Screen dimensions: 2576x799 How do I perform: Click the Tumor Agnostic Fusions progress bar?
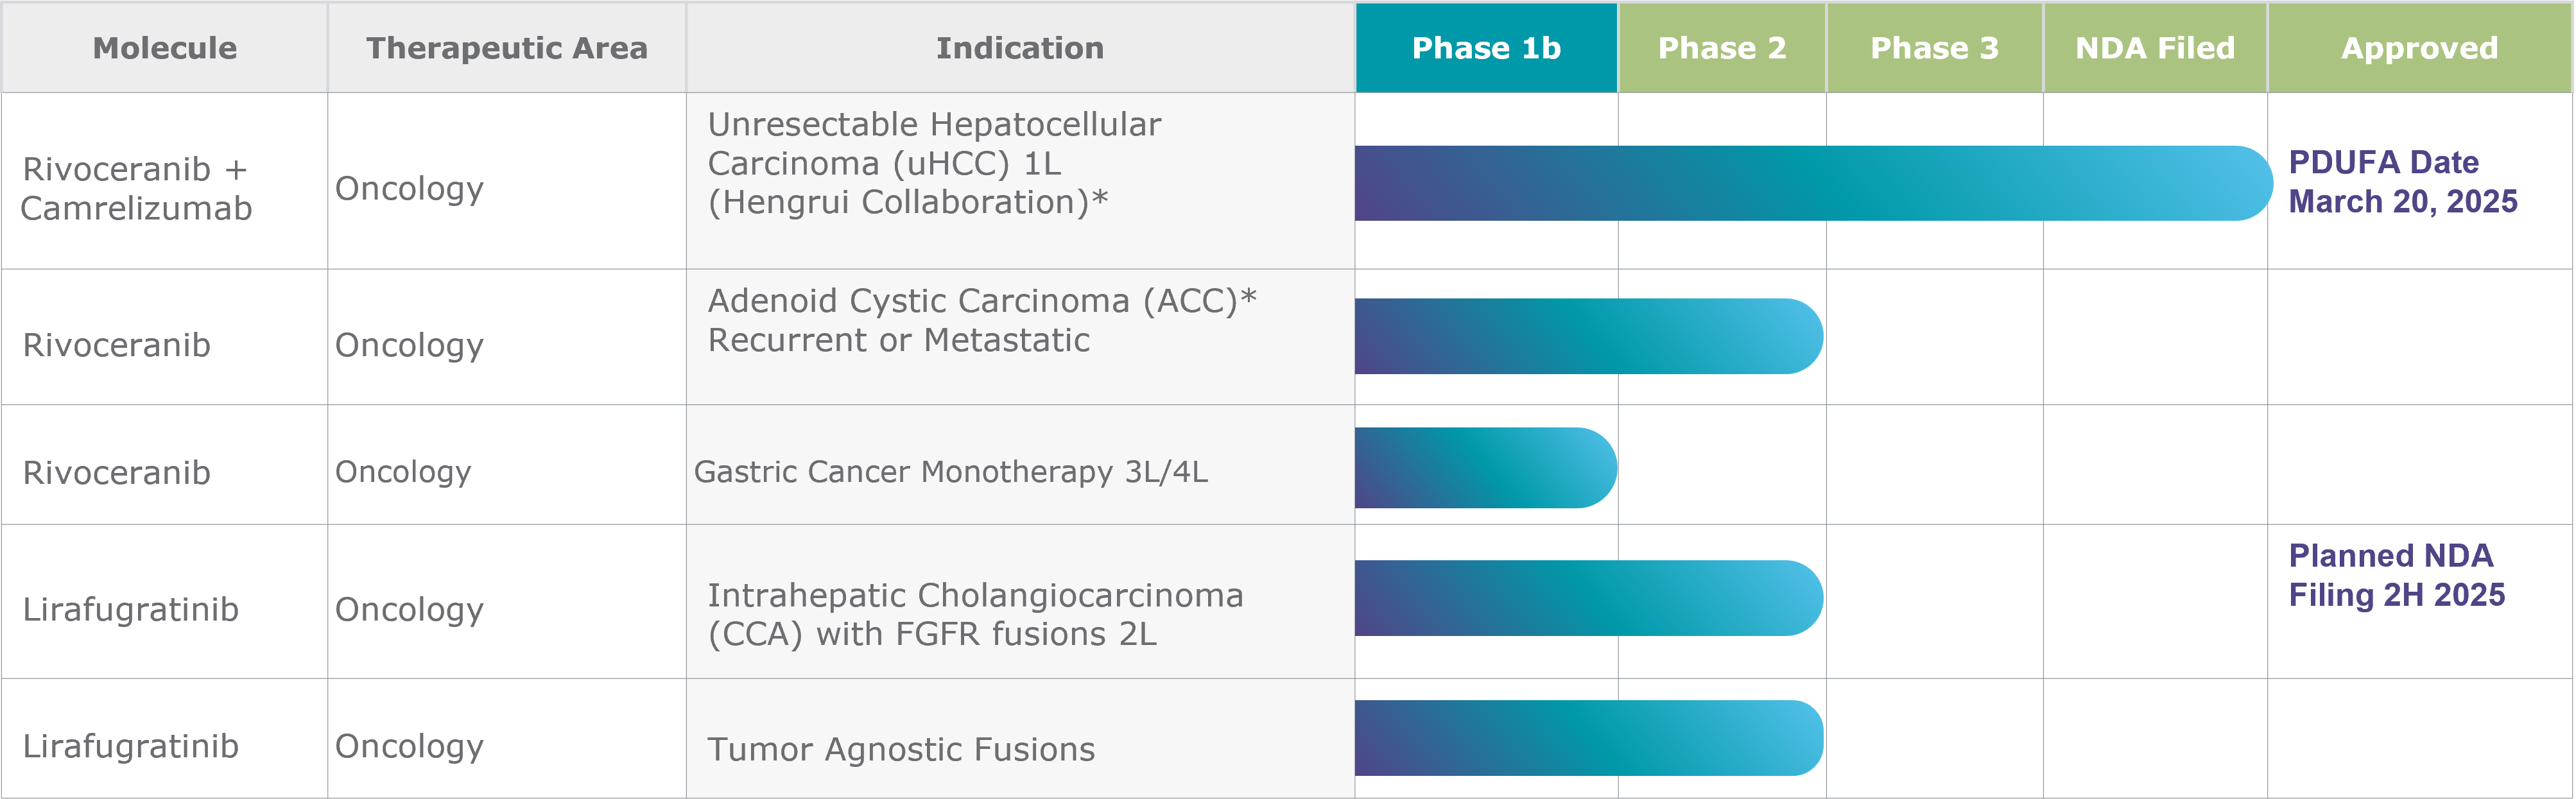tap(1589, 738)
